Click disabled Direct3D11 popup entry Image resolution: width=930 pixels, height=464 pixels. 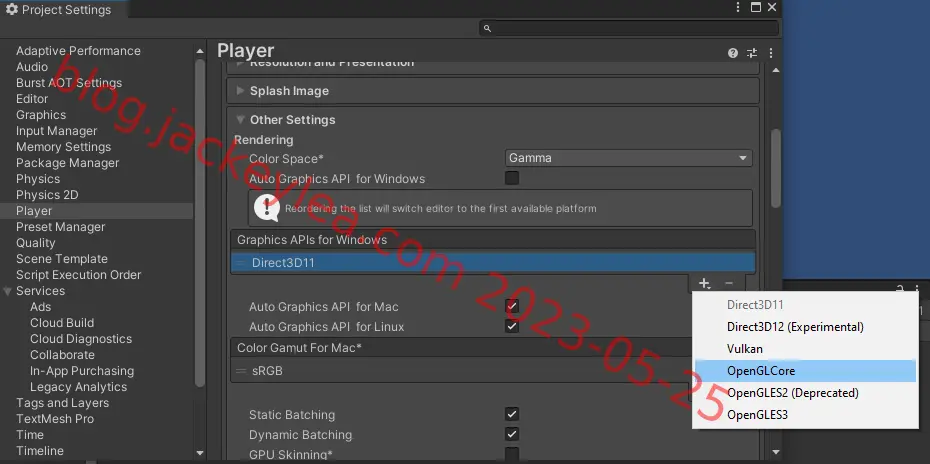(x=755, y=305)
